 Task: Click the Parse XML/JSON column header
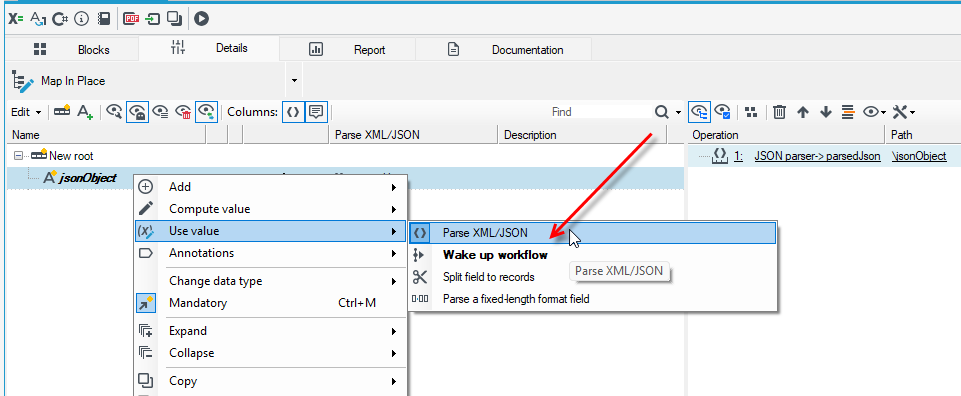pyautogui.click(x=414, y=135)
